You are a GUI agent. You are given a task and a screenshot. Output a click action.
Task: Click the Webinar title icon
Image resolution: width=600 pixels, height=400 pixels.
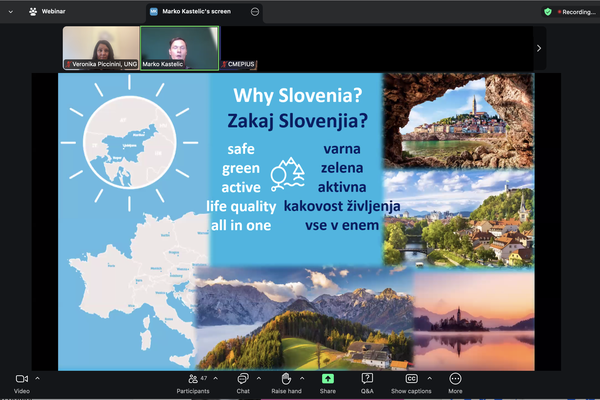[33, 11]
